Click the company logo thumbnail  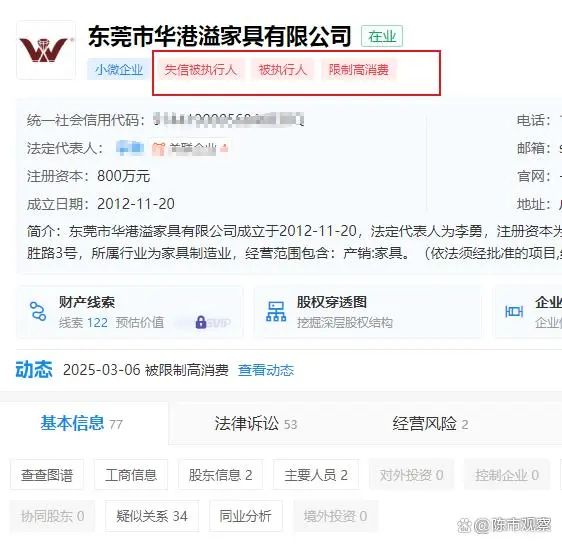(x=46, y=50)
